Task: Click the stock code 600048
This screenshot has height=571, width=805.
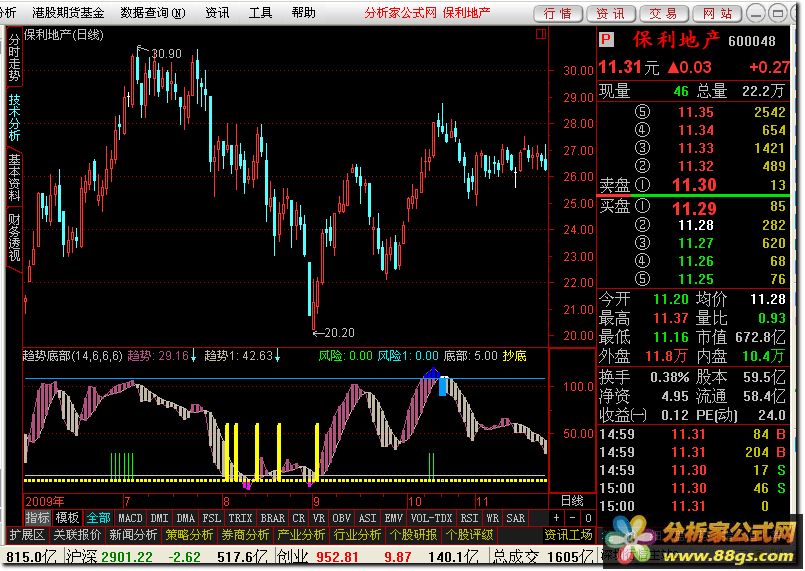Action: pos(751,41)
